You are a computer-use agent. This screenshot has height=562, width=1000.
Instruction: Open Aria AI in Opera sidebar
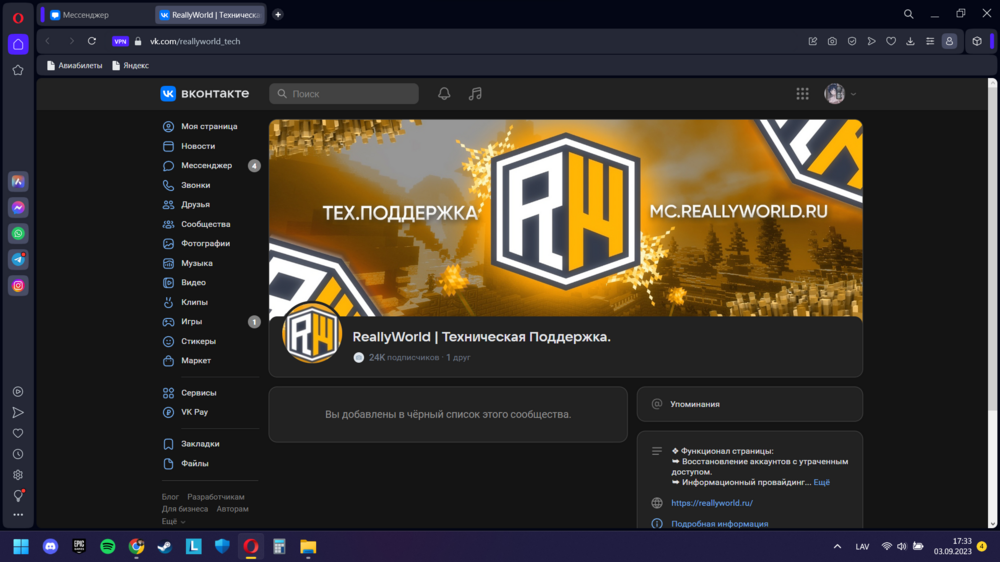tap(18, 182)
